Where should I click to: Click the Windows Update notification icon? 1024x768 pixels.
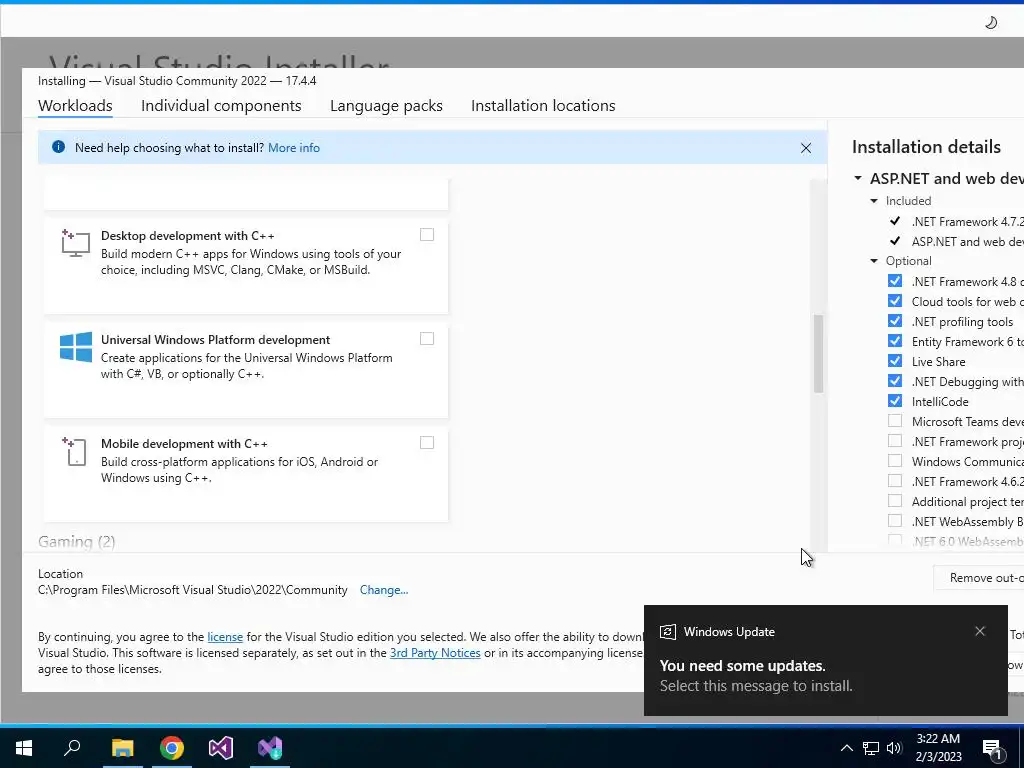pos(667,632)
